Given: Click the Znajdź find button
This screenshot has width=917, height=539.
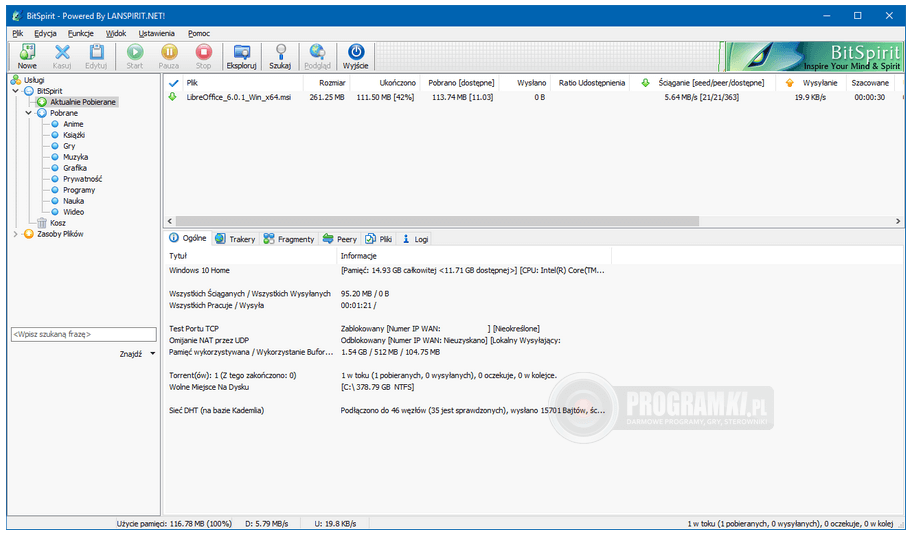Looking at the screenshot, I should (x=130, y=354).
